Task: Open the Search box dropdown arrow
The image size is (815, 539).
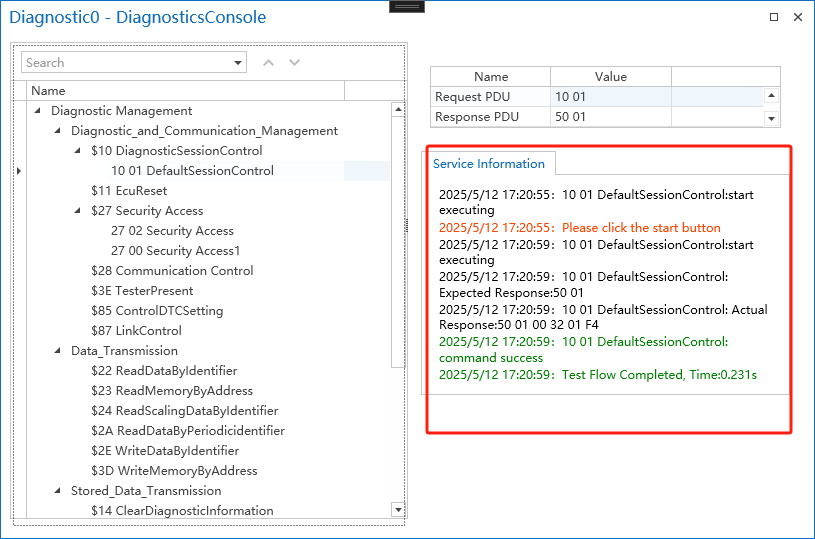Action: 238,63
